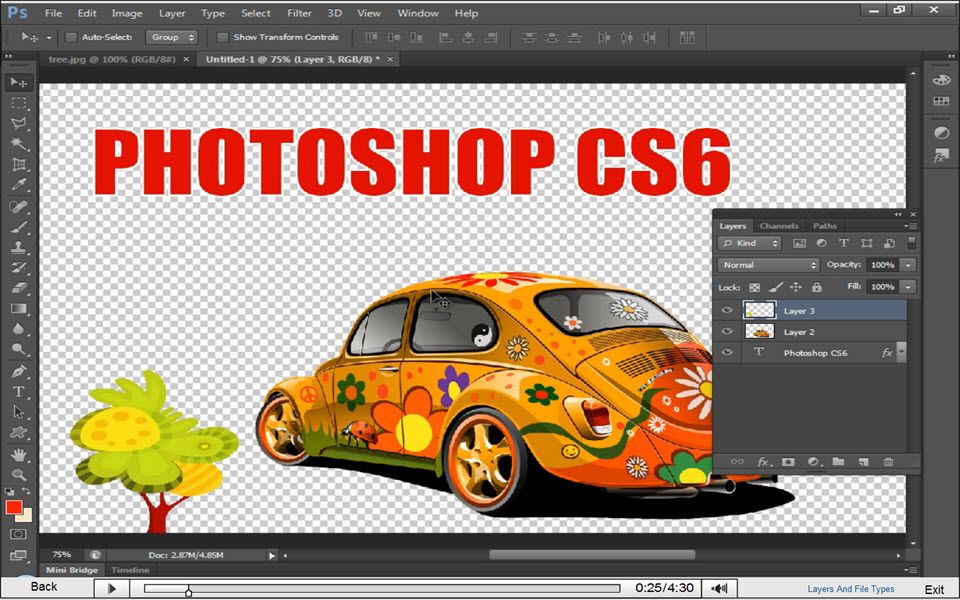This screenshot has height=600, width=960.
Task: Open the Move tool preset picker arrow
Action: point(49,38)
